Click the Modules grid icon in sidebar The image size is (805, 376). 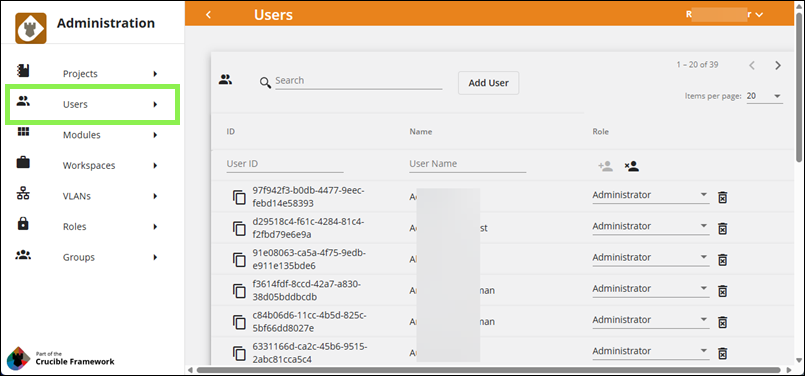tap(23, 131)
